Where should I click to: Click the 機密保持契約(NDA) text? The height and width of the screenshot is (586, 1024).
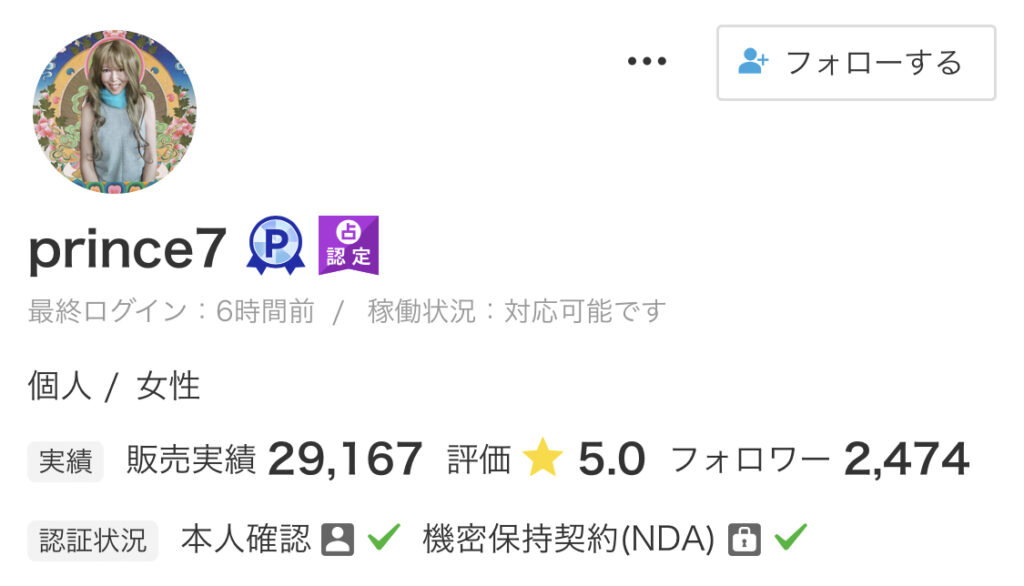[x=569, y=540]
